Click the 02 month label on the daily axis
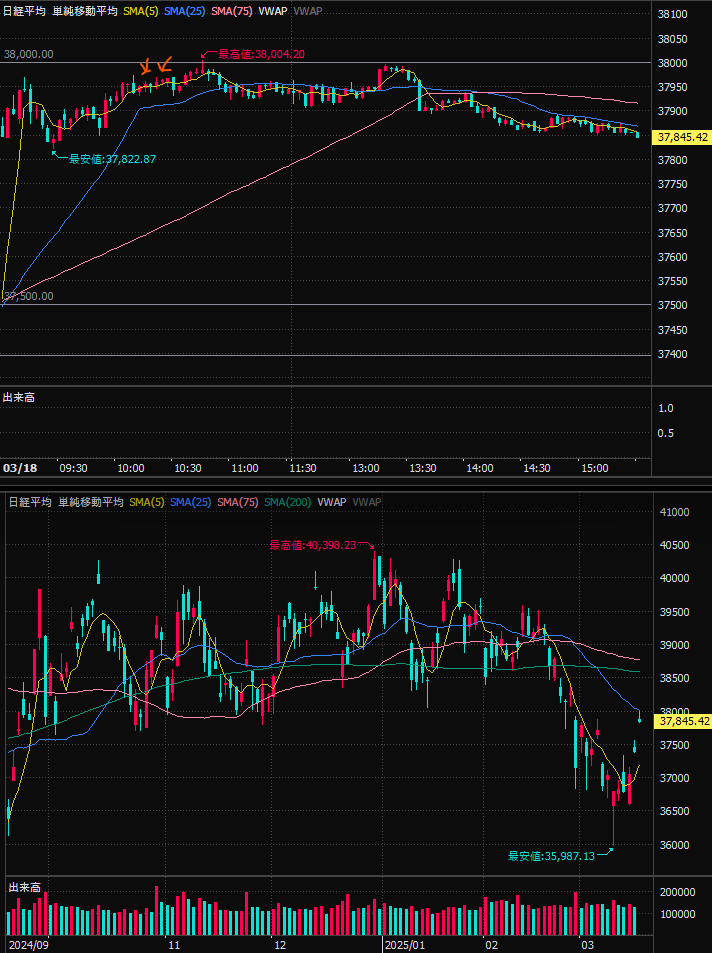Image resolution: width=712 pixels, height=953 pixels. pos(491,945)
